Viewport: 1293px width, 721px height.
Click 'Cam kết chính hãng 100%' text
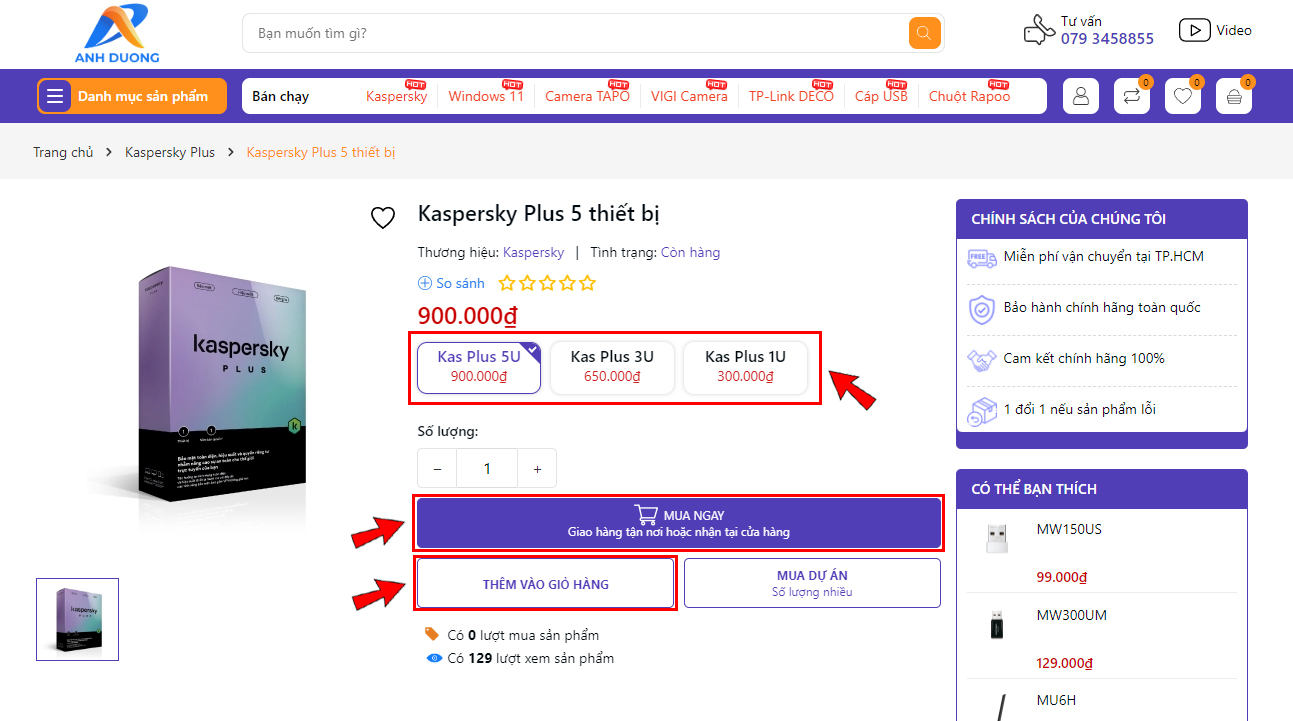1084,358
